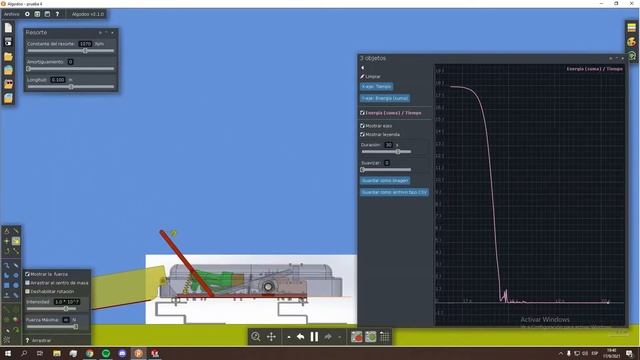Image resolution: width=640 pixels, height=360 pixels.
Task: Undo with the left arrow button
Action: (x=300, y=337)
